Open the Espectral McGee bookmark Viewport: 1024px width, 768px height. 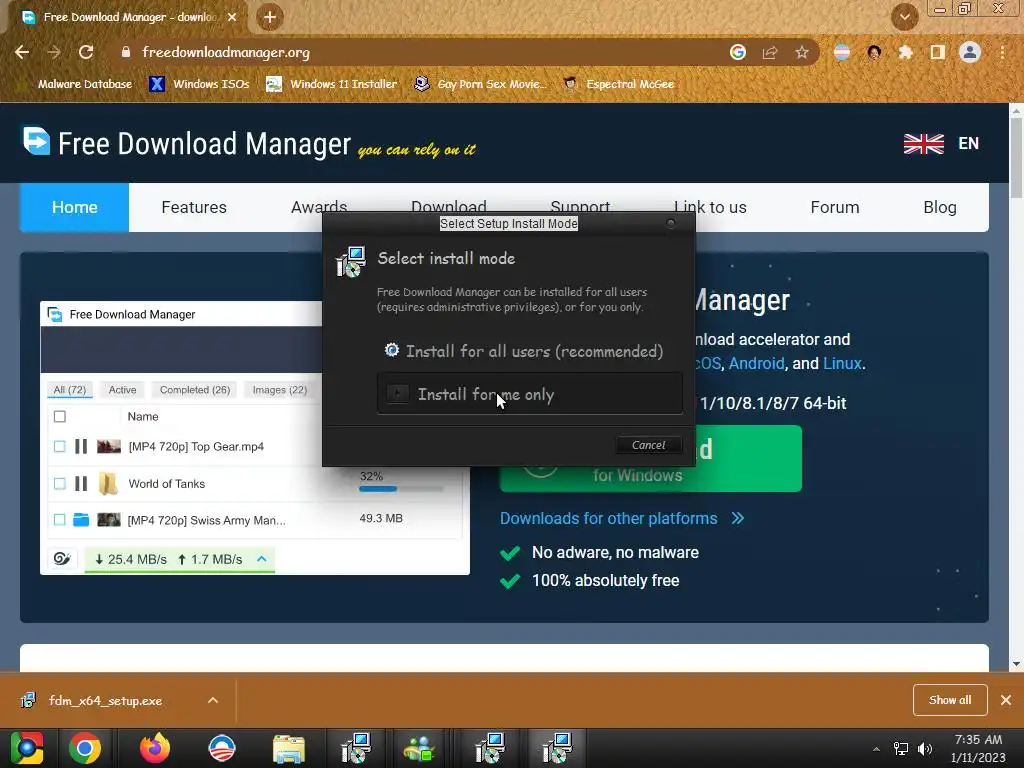(x=618, y=84)
